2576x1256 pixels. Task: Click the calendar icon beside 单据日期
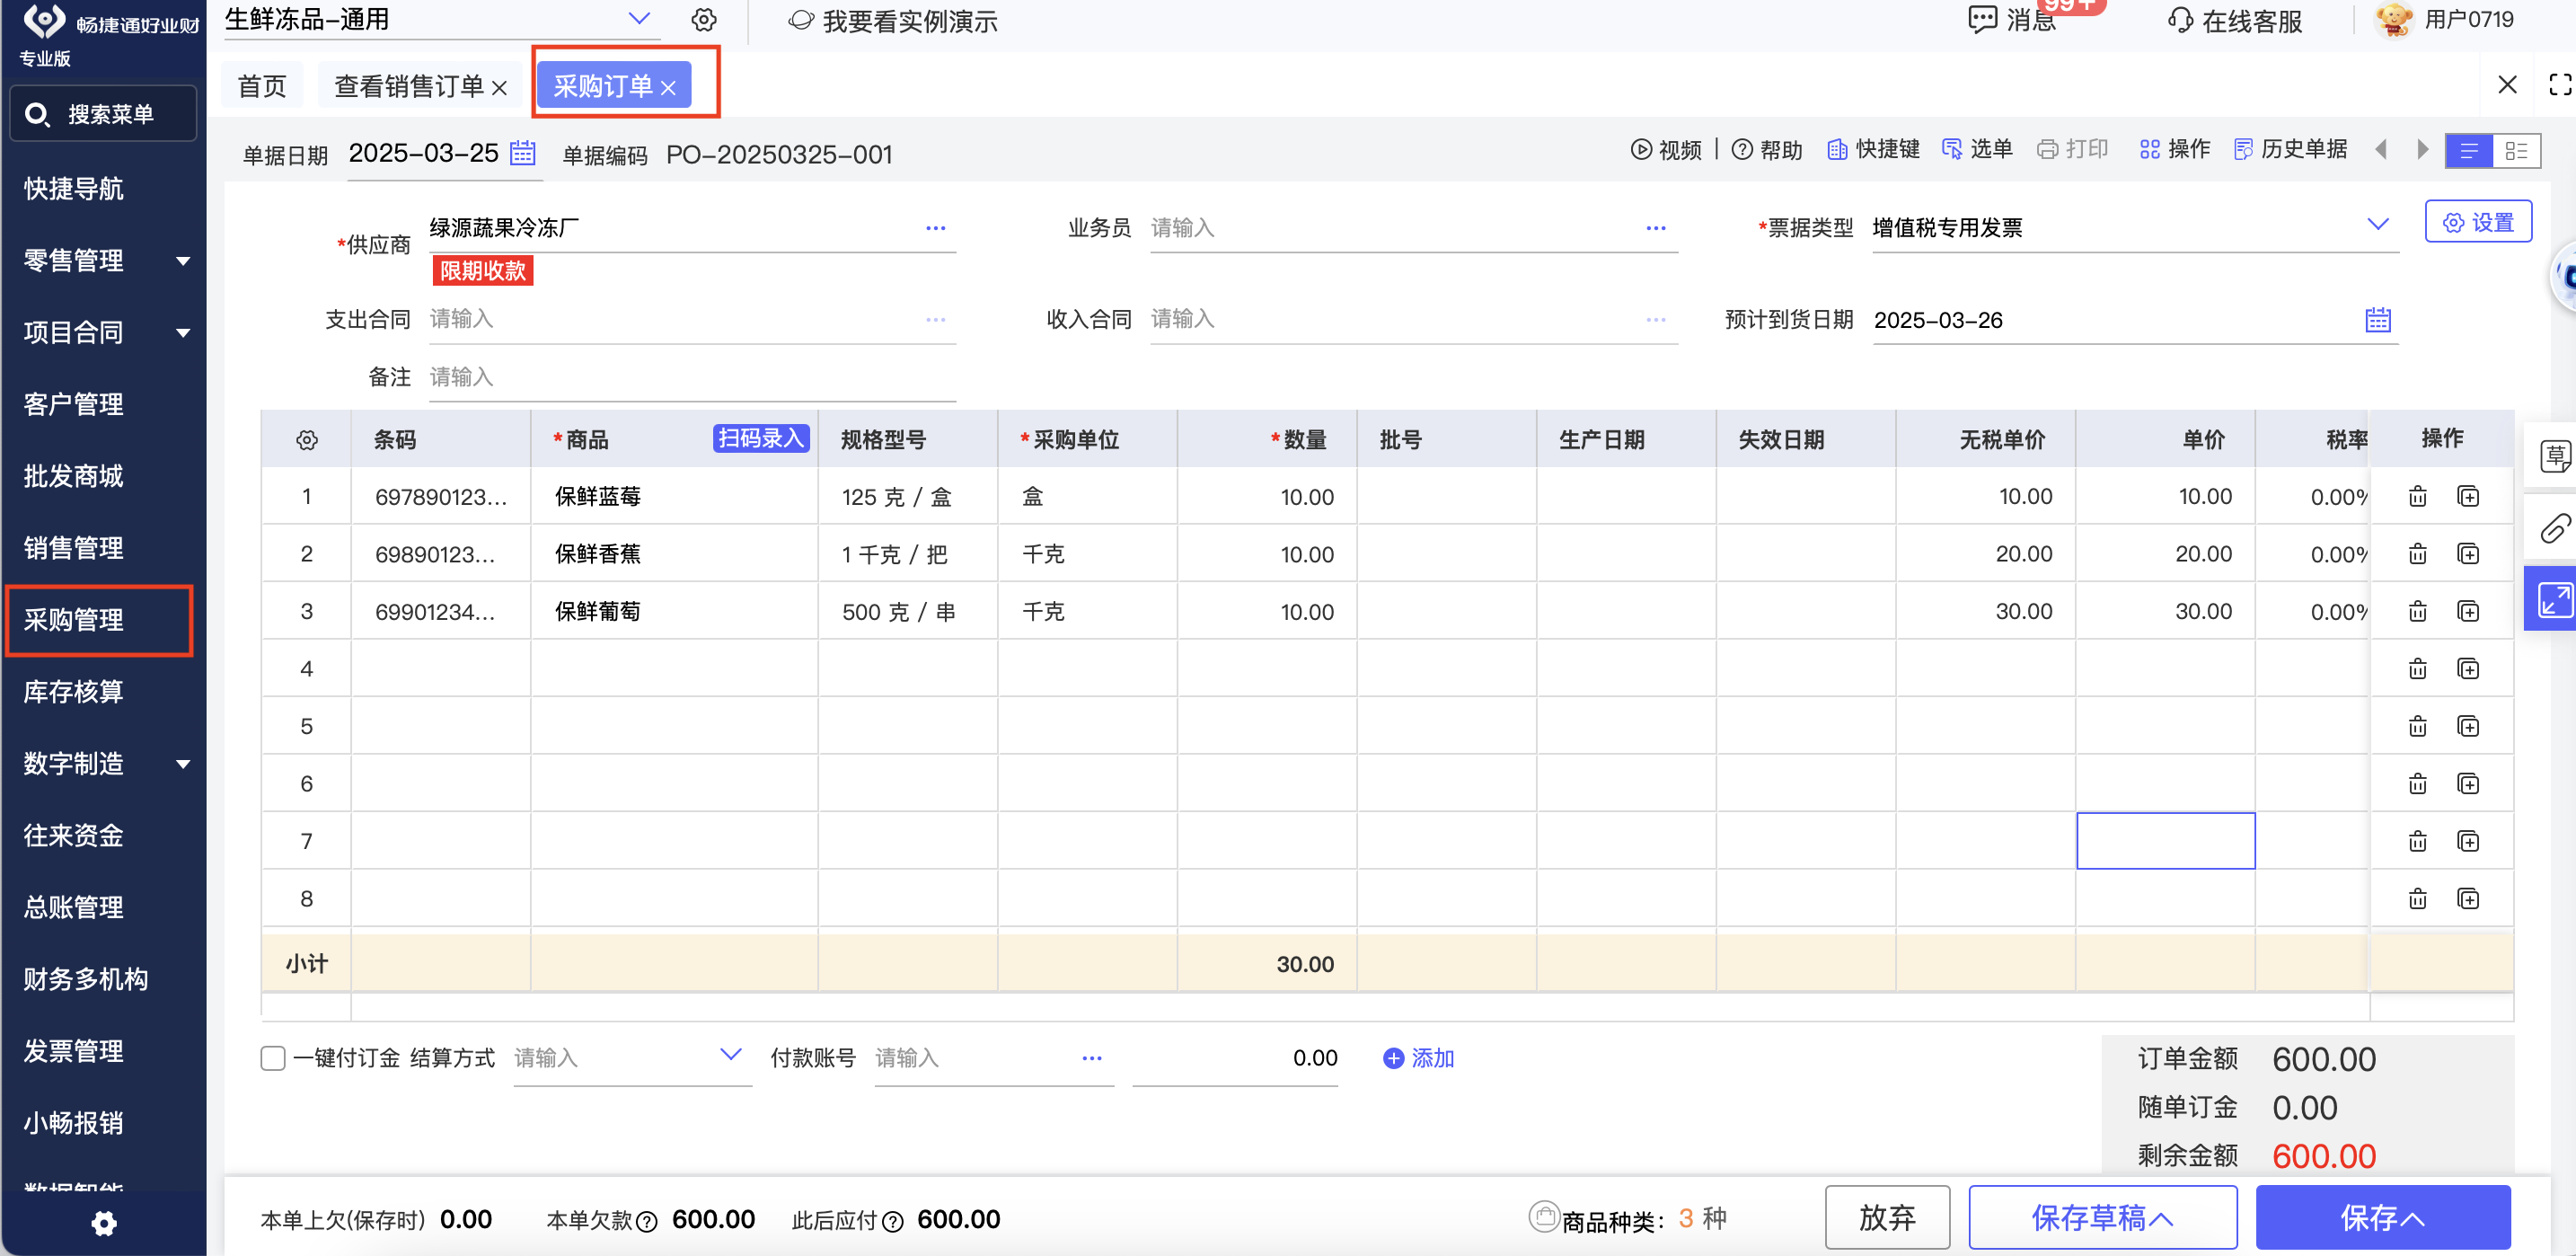tap(522, 153)
